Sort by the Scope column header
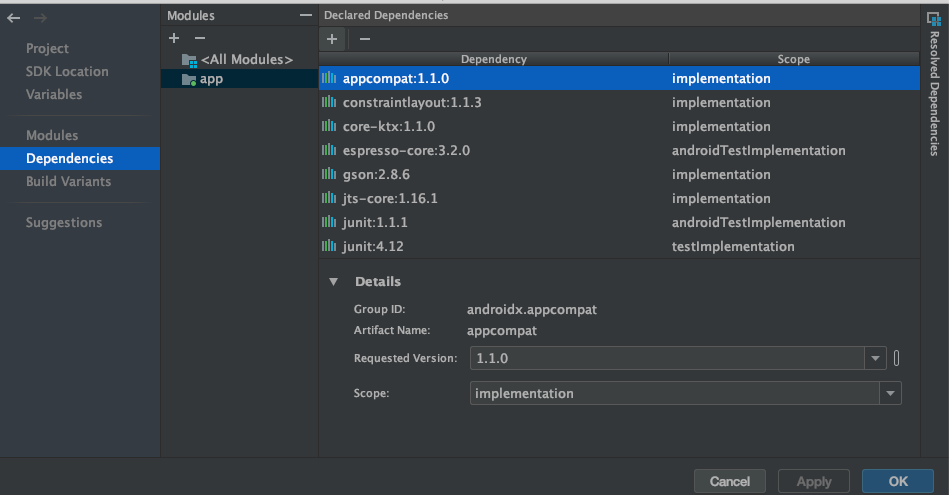 pos(793,59)
